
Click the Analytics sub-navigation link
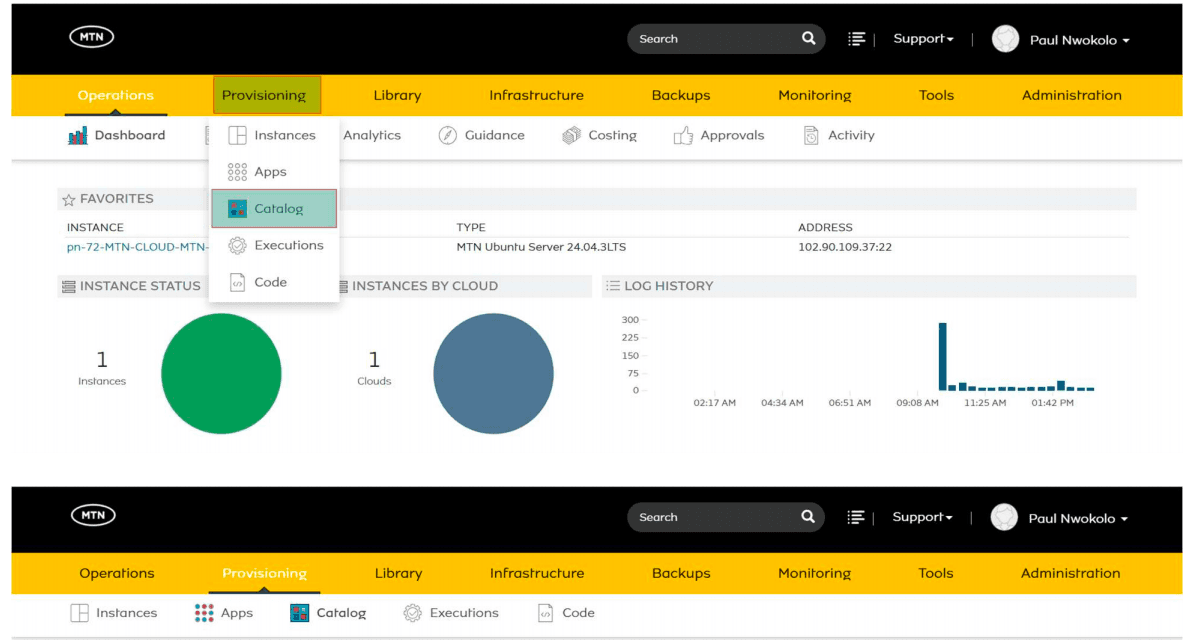click(372, 135)
